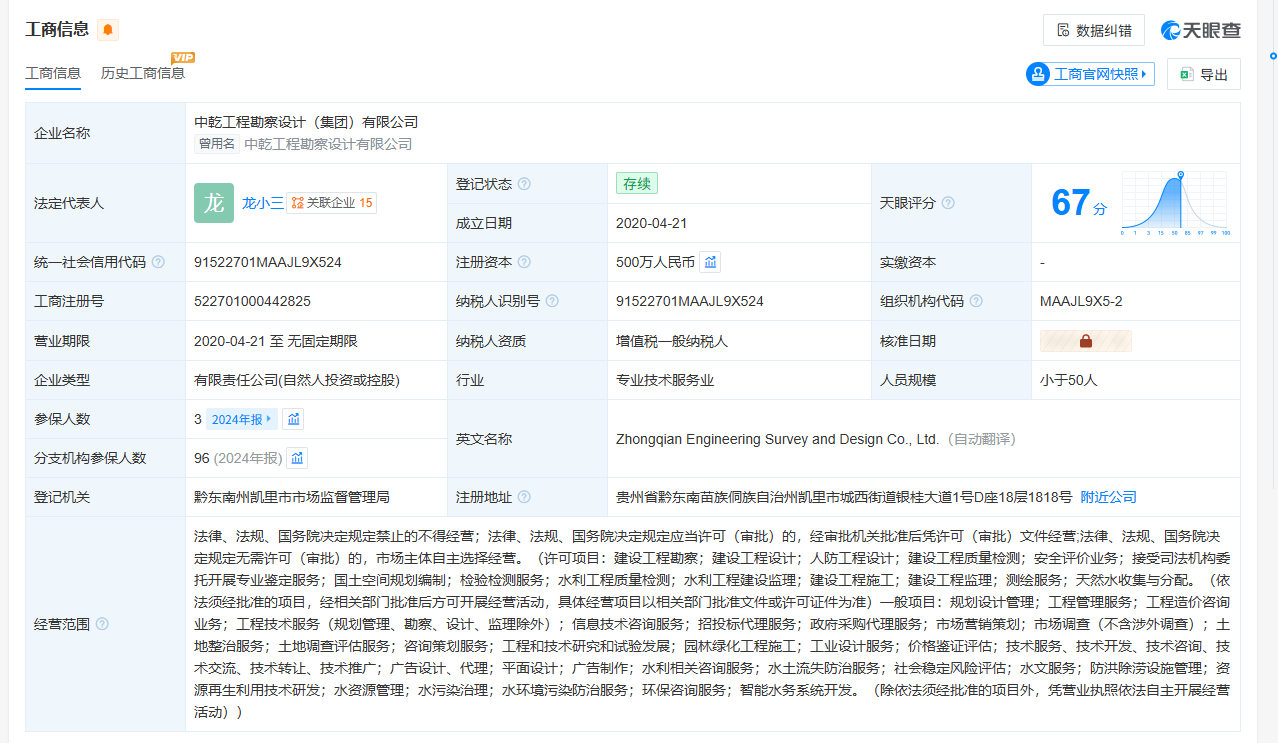Click the help icon next to 注册地址
Image resolution: width=1278 pixels, height=743 pixels.
tap(524, 497)
